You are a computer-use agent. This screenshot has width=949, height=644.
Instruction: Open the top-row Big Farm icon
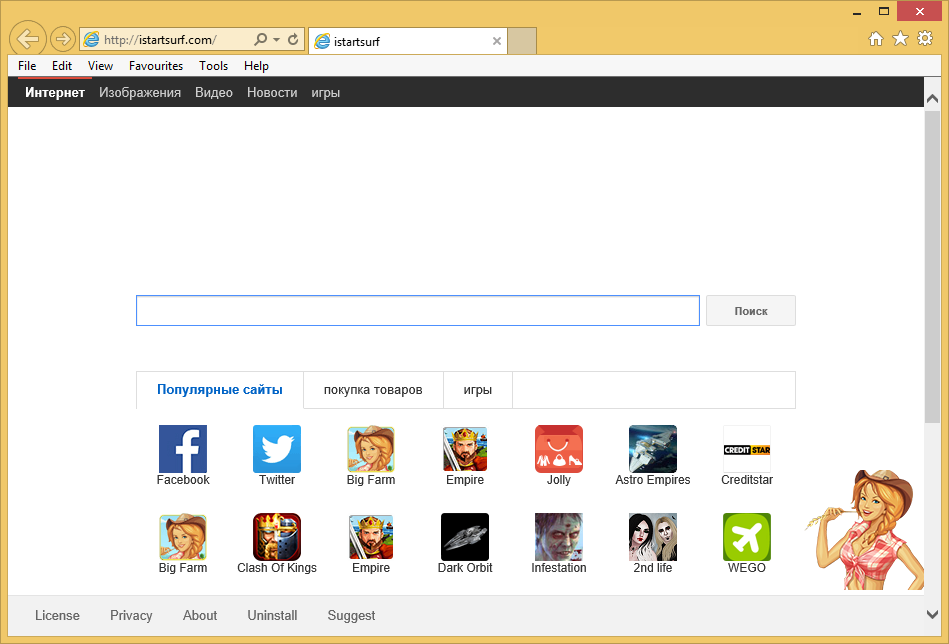pyautogui.click(x=371, y=449)
